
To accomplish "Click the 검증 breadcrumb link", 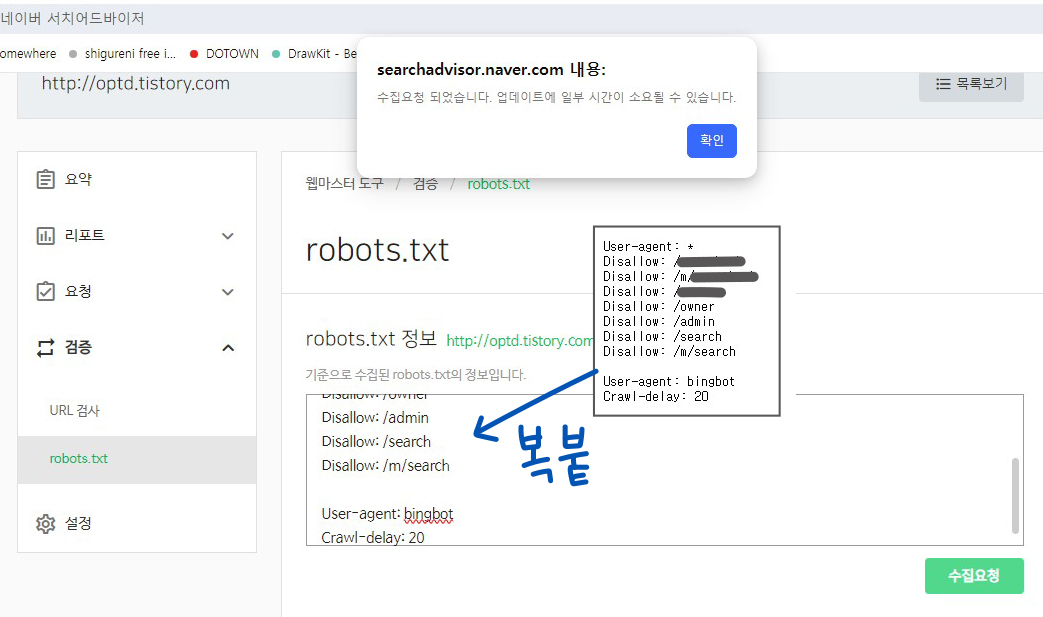I will [425, 184].
